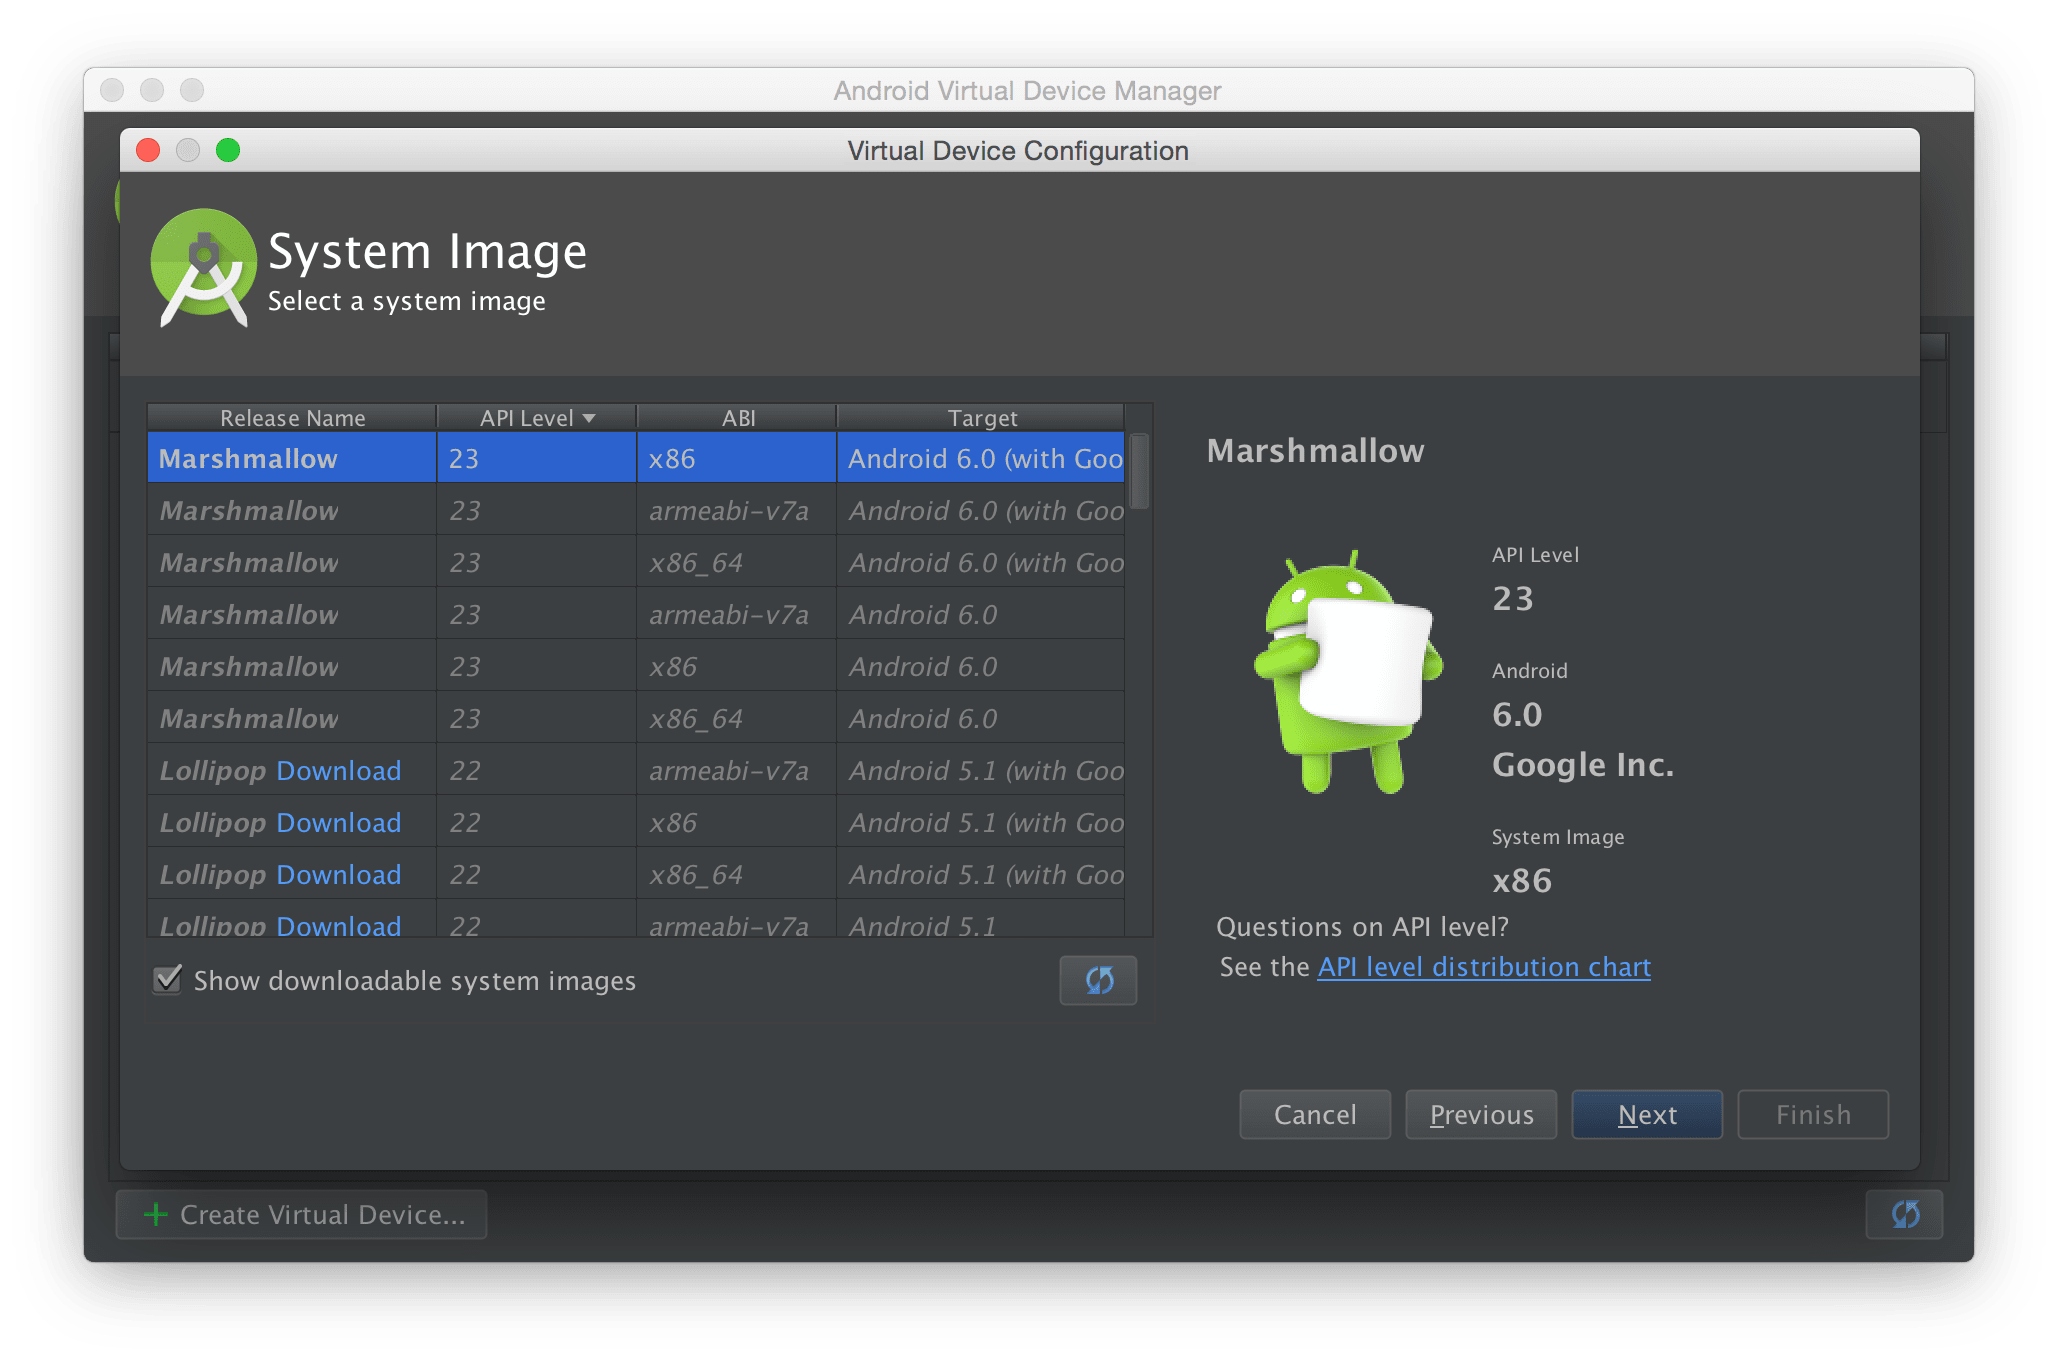Image resolution: width=2058 pixels, height=1362 pixels.
Task: Click the Create Virtual Device button
Action: (300, 1214)
